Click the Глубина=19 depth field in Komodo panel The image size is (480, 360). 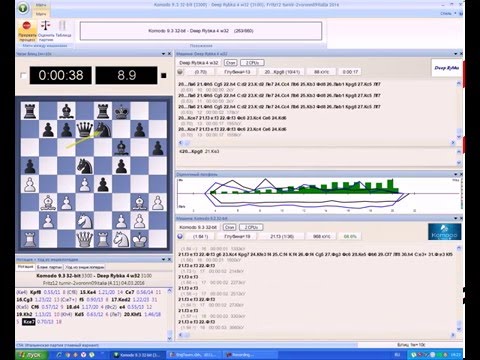pyautogui.click(x=237, y=236)
